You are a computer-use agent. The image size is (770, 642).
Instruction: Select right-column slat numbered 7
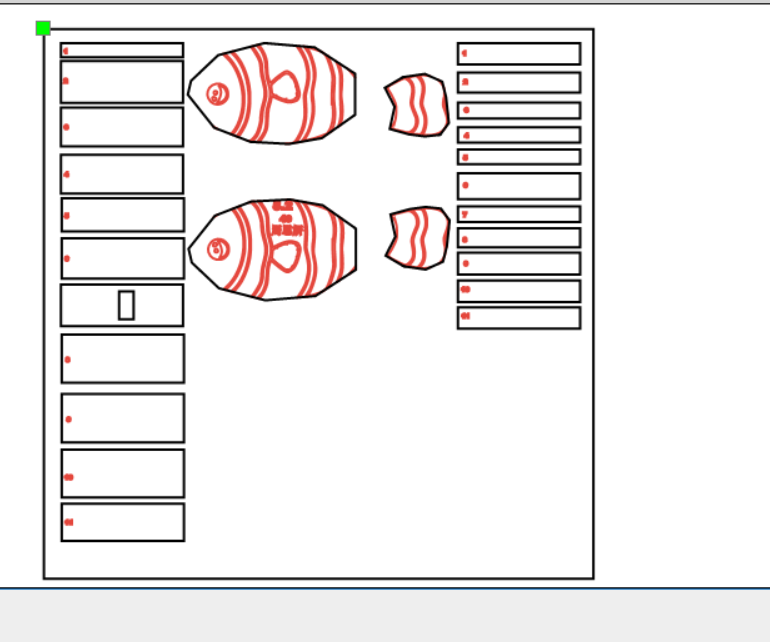tap(519, 214)
